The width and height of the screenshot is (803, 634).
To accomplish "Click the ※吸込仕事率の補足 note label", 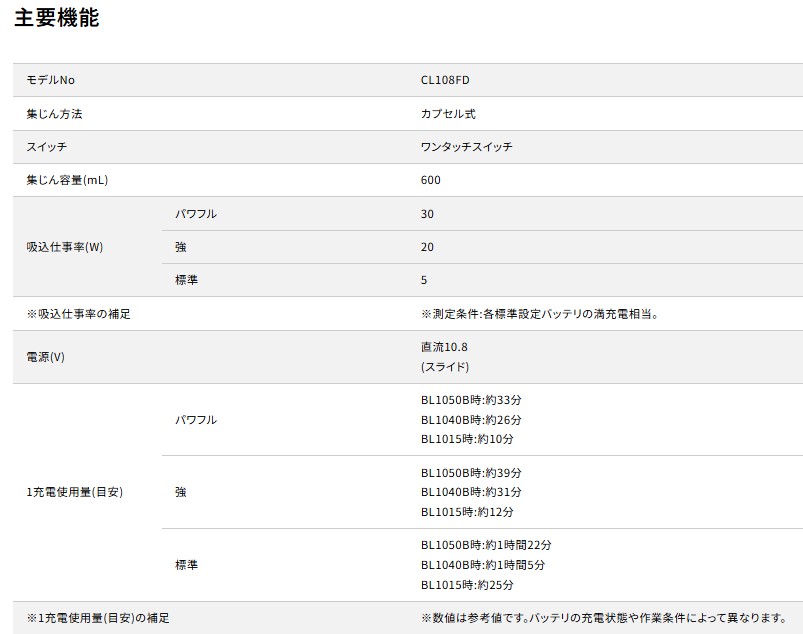I will [78, 314].
